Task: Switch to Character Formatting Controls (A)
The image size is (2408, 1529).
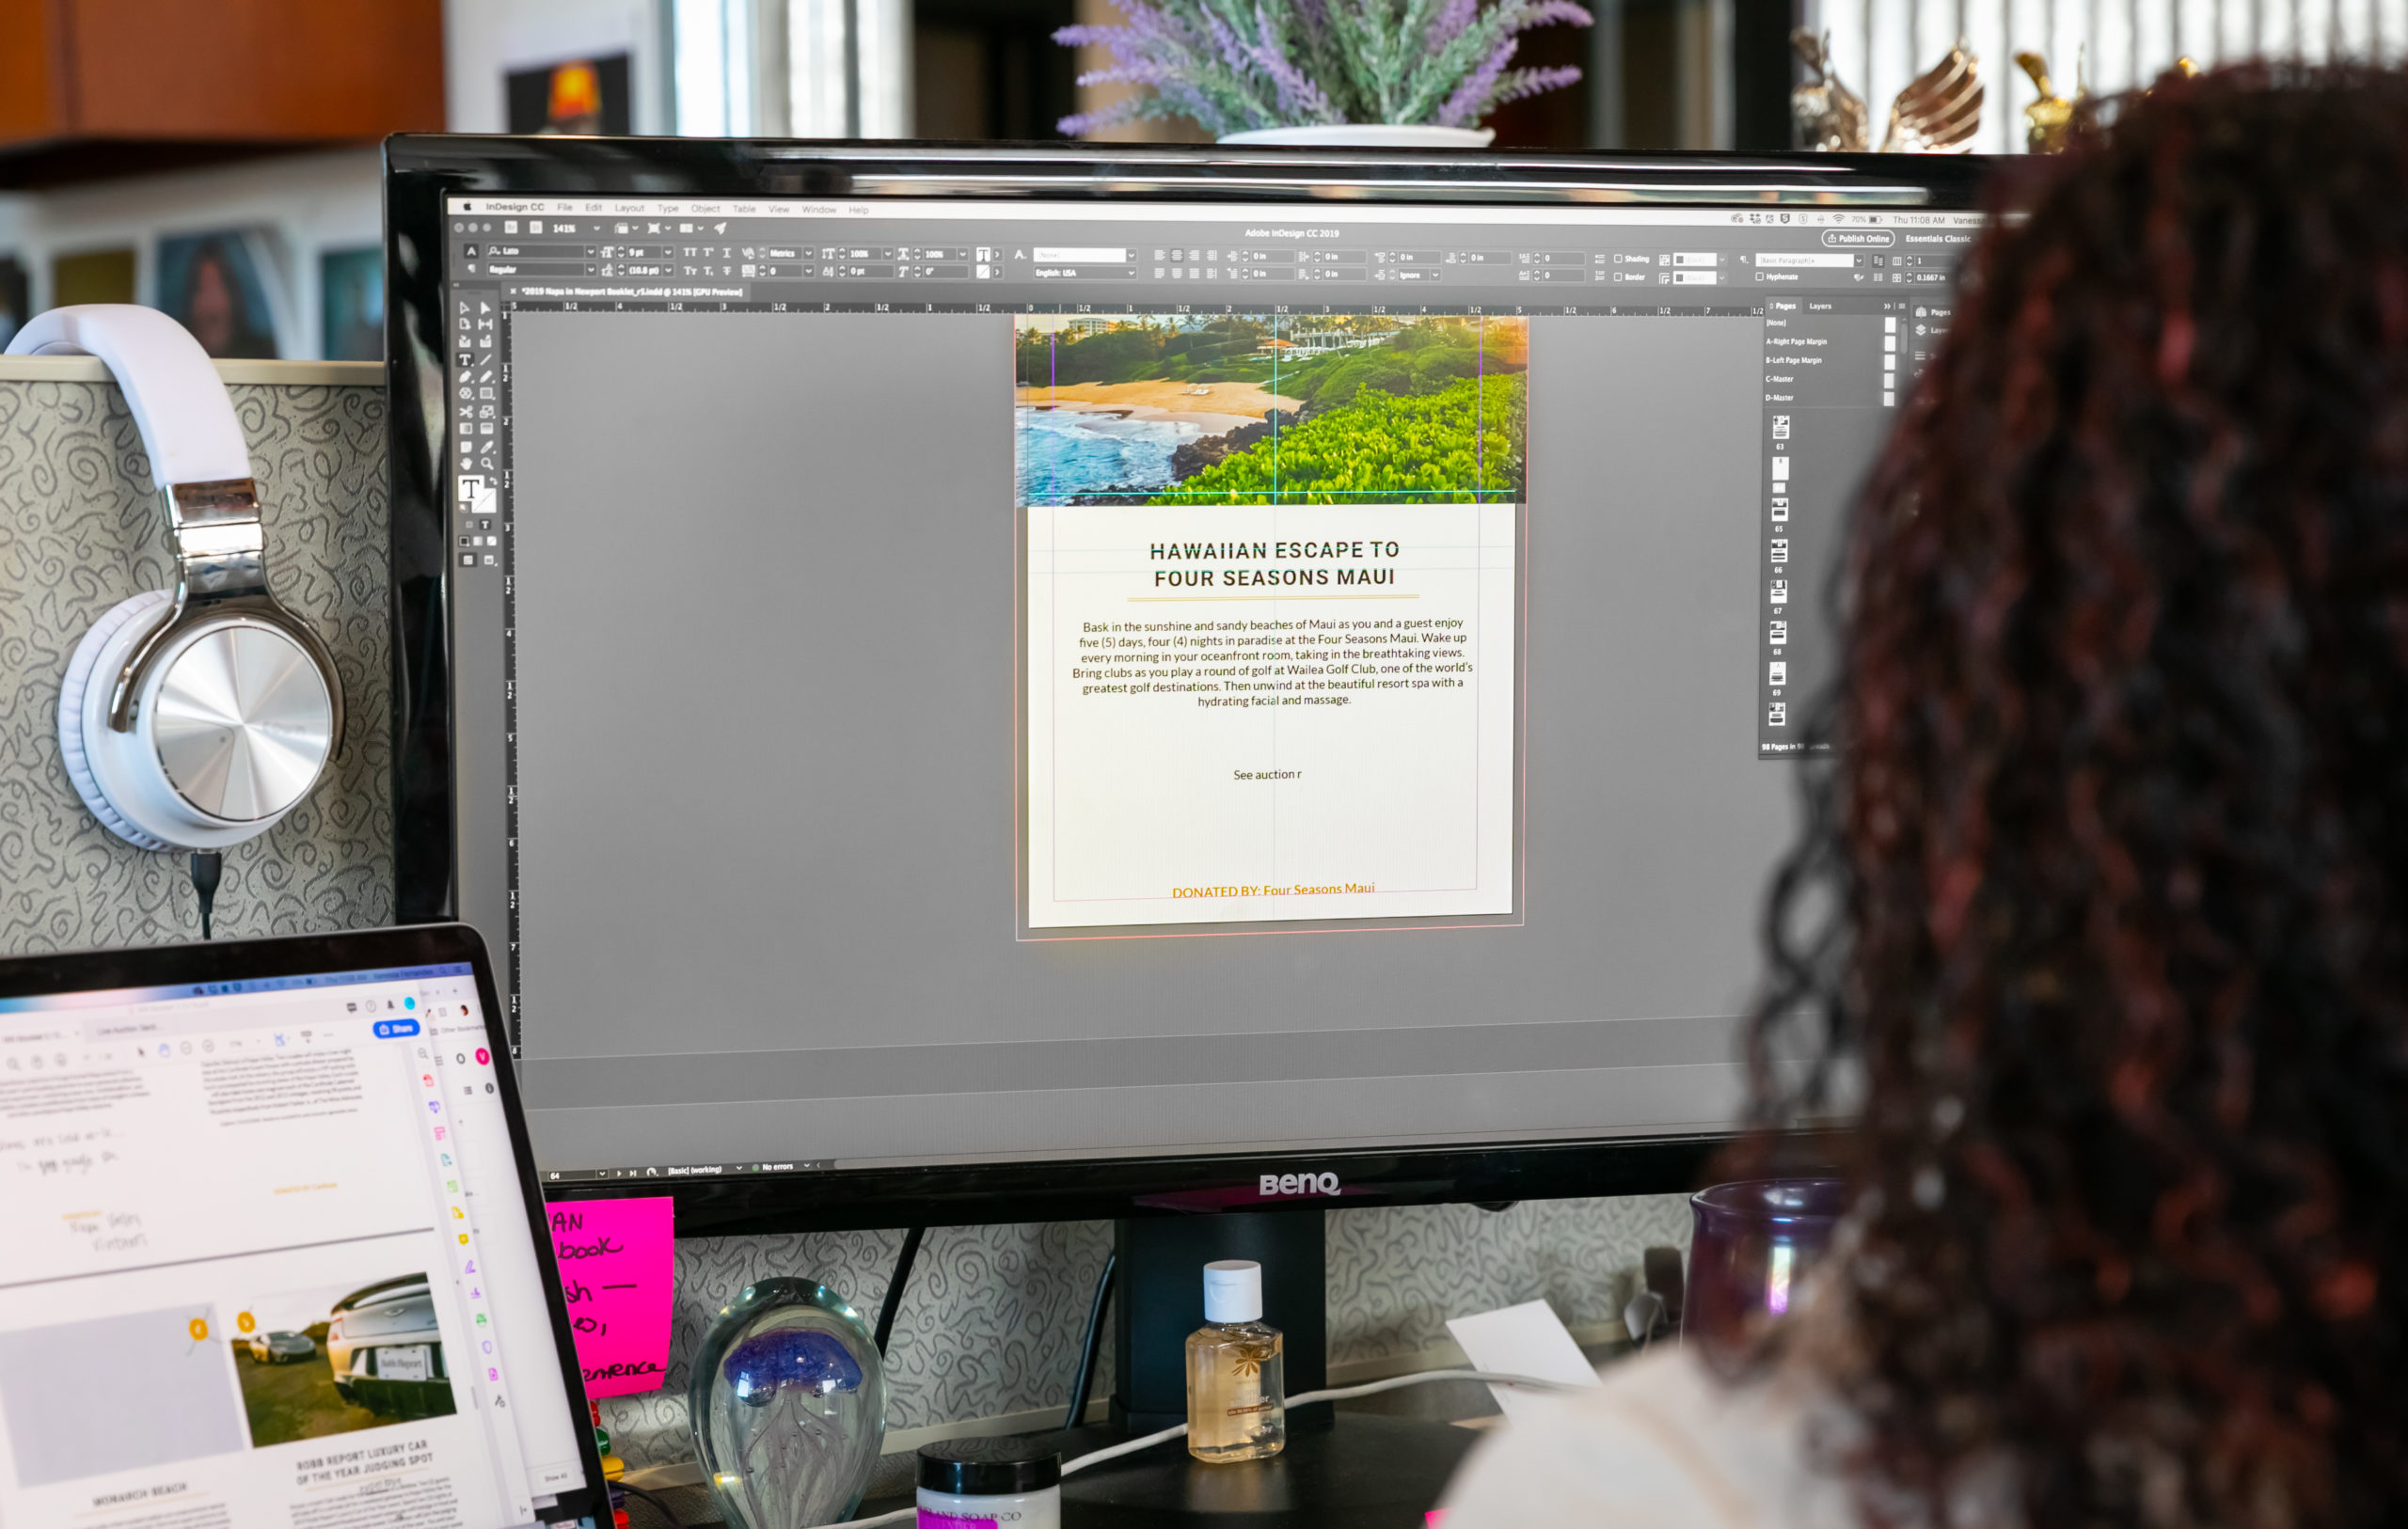Action: click(x=472, y=251)
